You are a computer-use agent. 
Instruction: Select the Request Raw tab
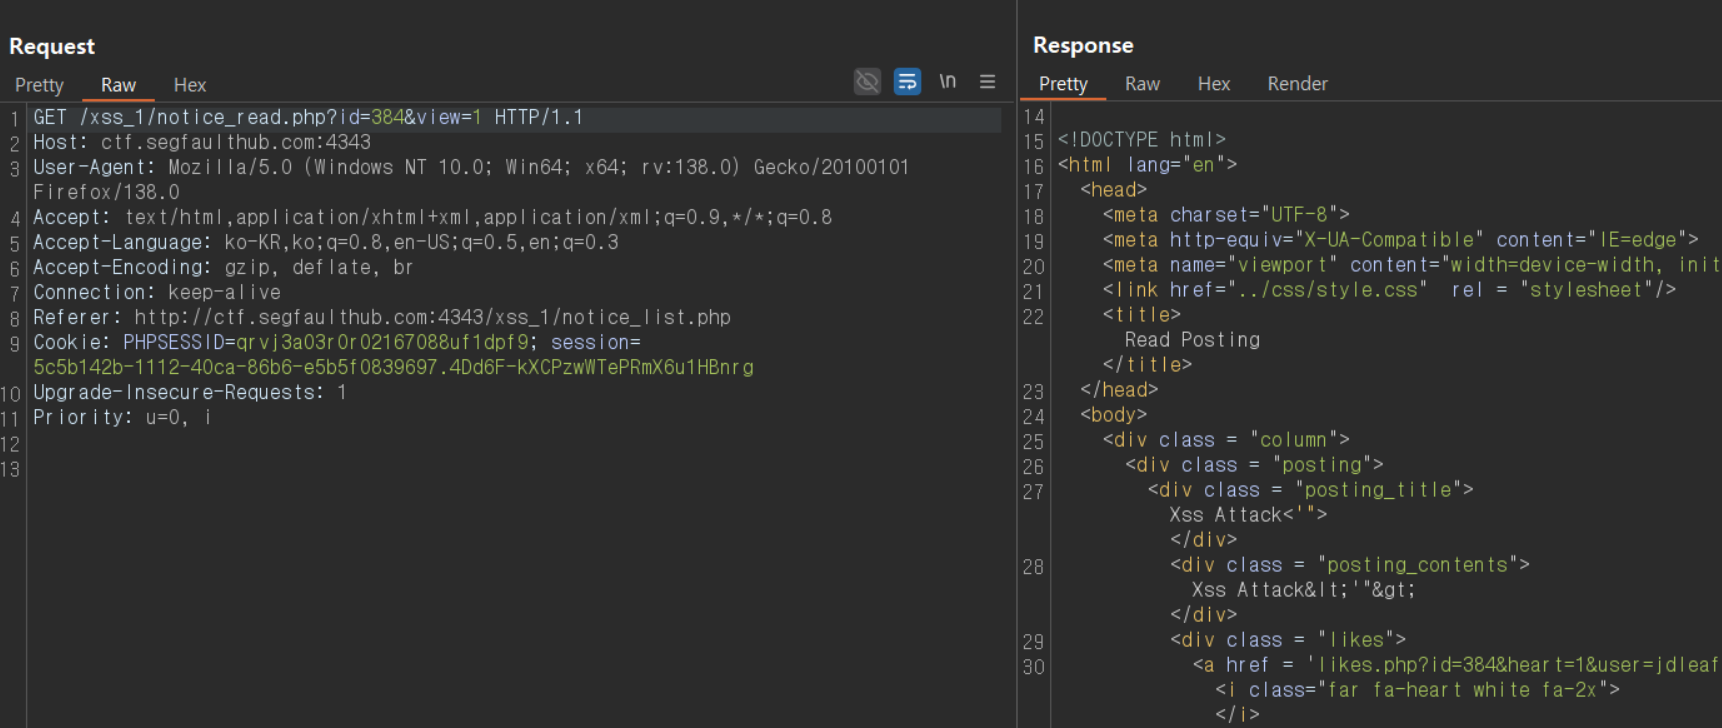point(118,85)
